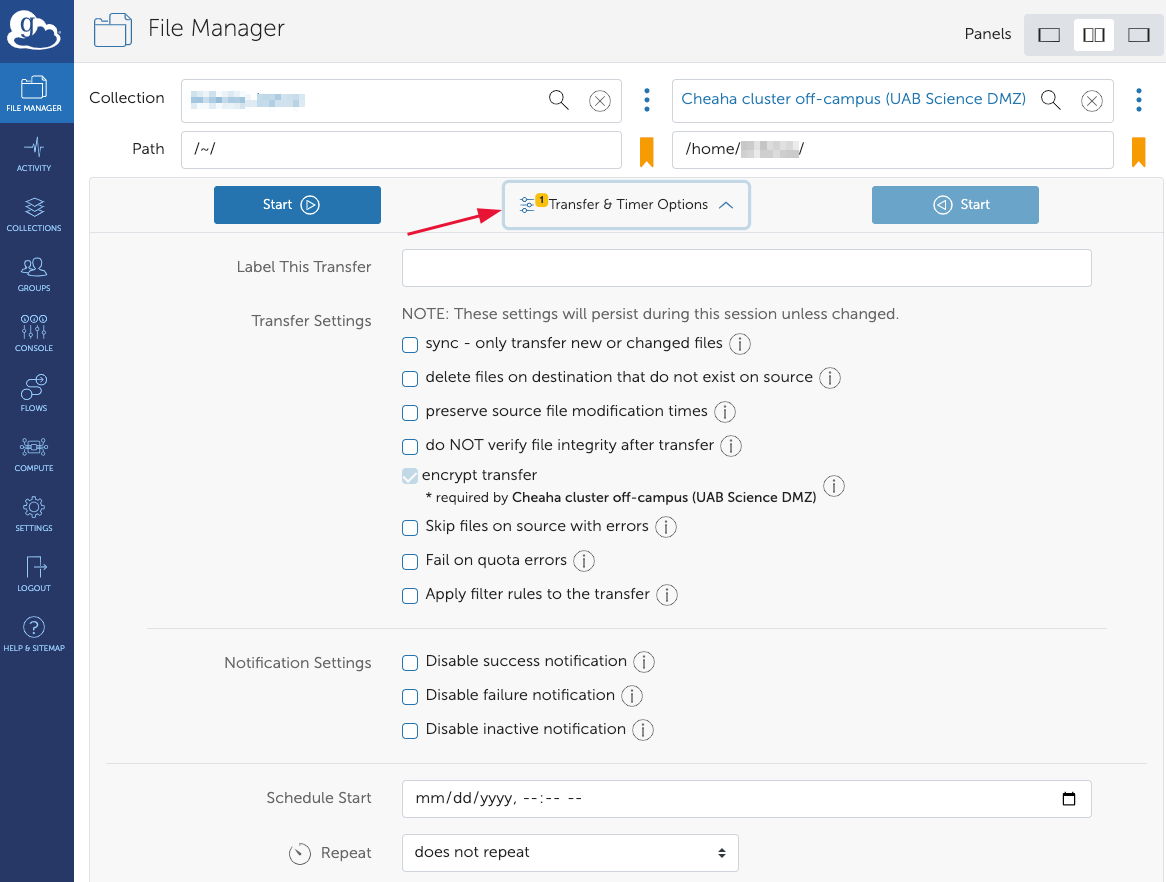Switch to single left panel layout

(x=1049, y=35)
